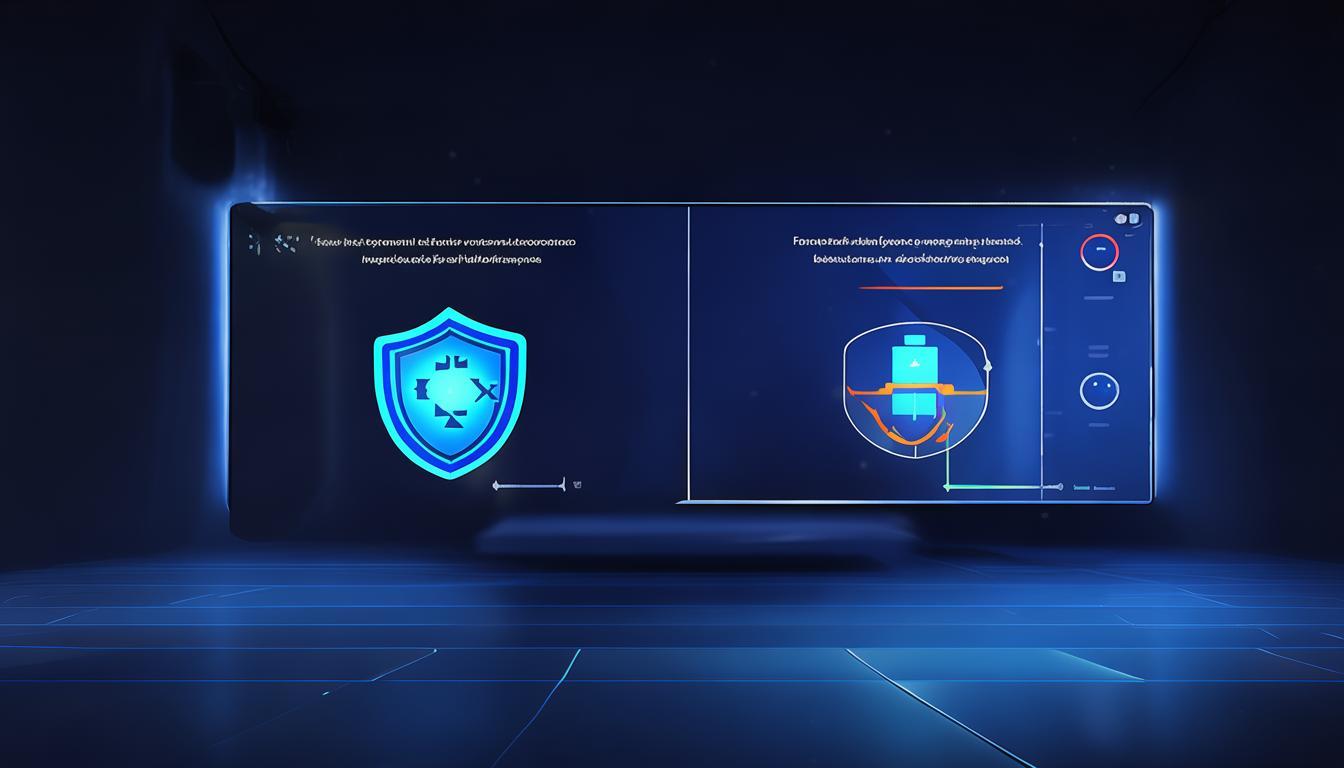The width and height of the screenshot is (1344, 768).
Task: Click the diamond handle on the shield outline's right edge
Action: click(x=987, y=366)
